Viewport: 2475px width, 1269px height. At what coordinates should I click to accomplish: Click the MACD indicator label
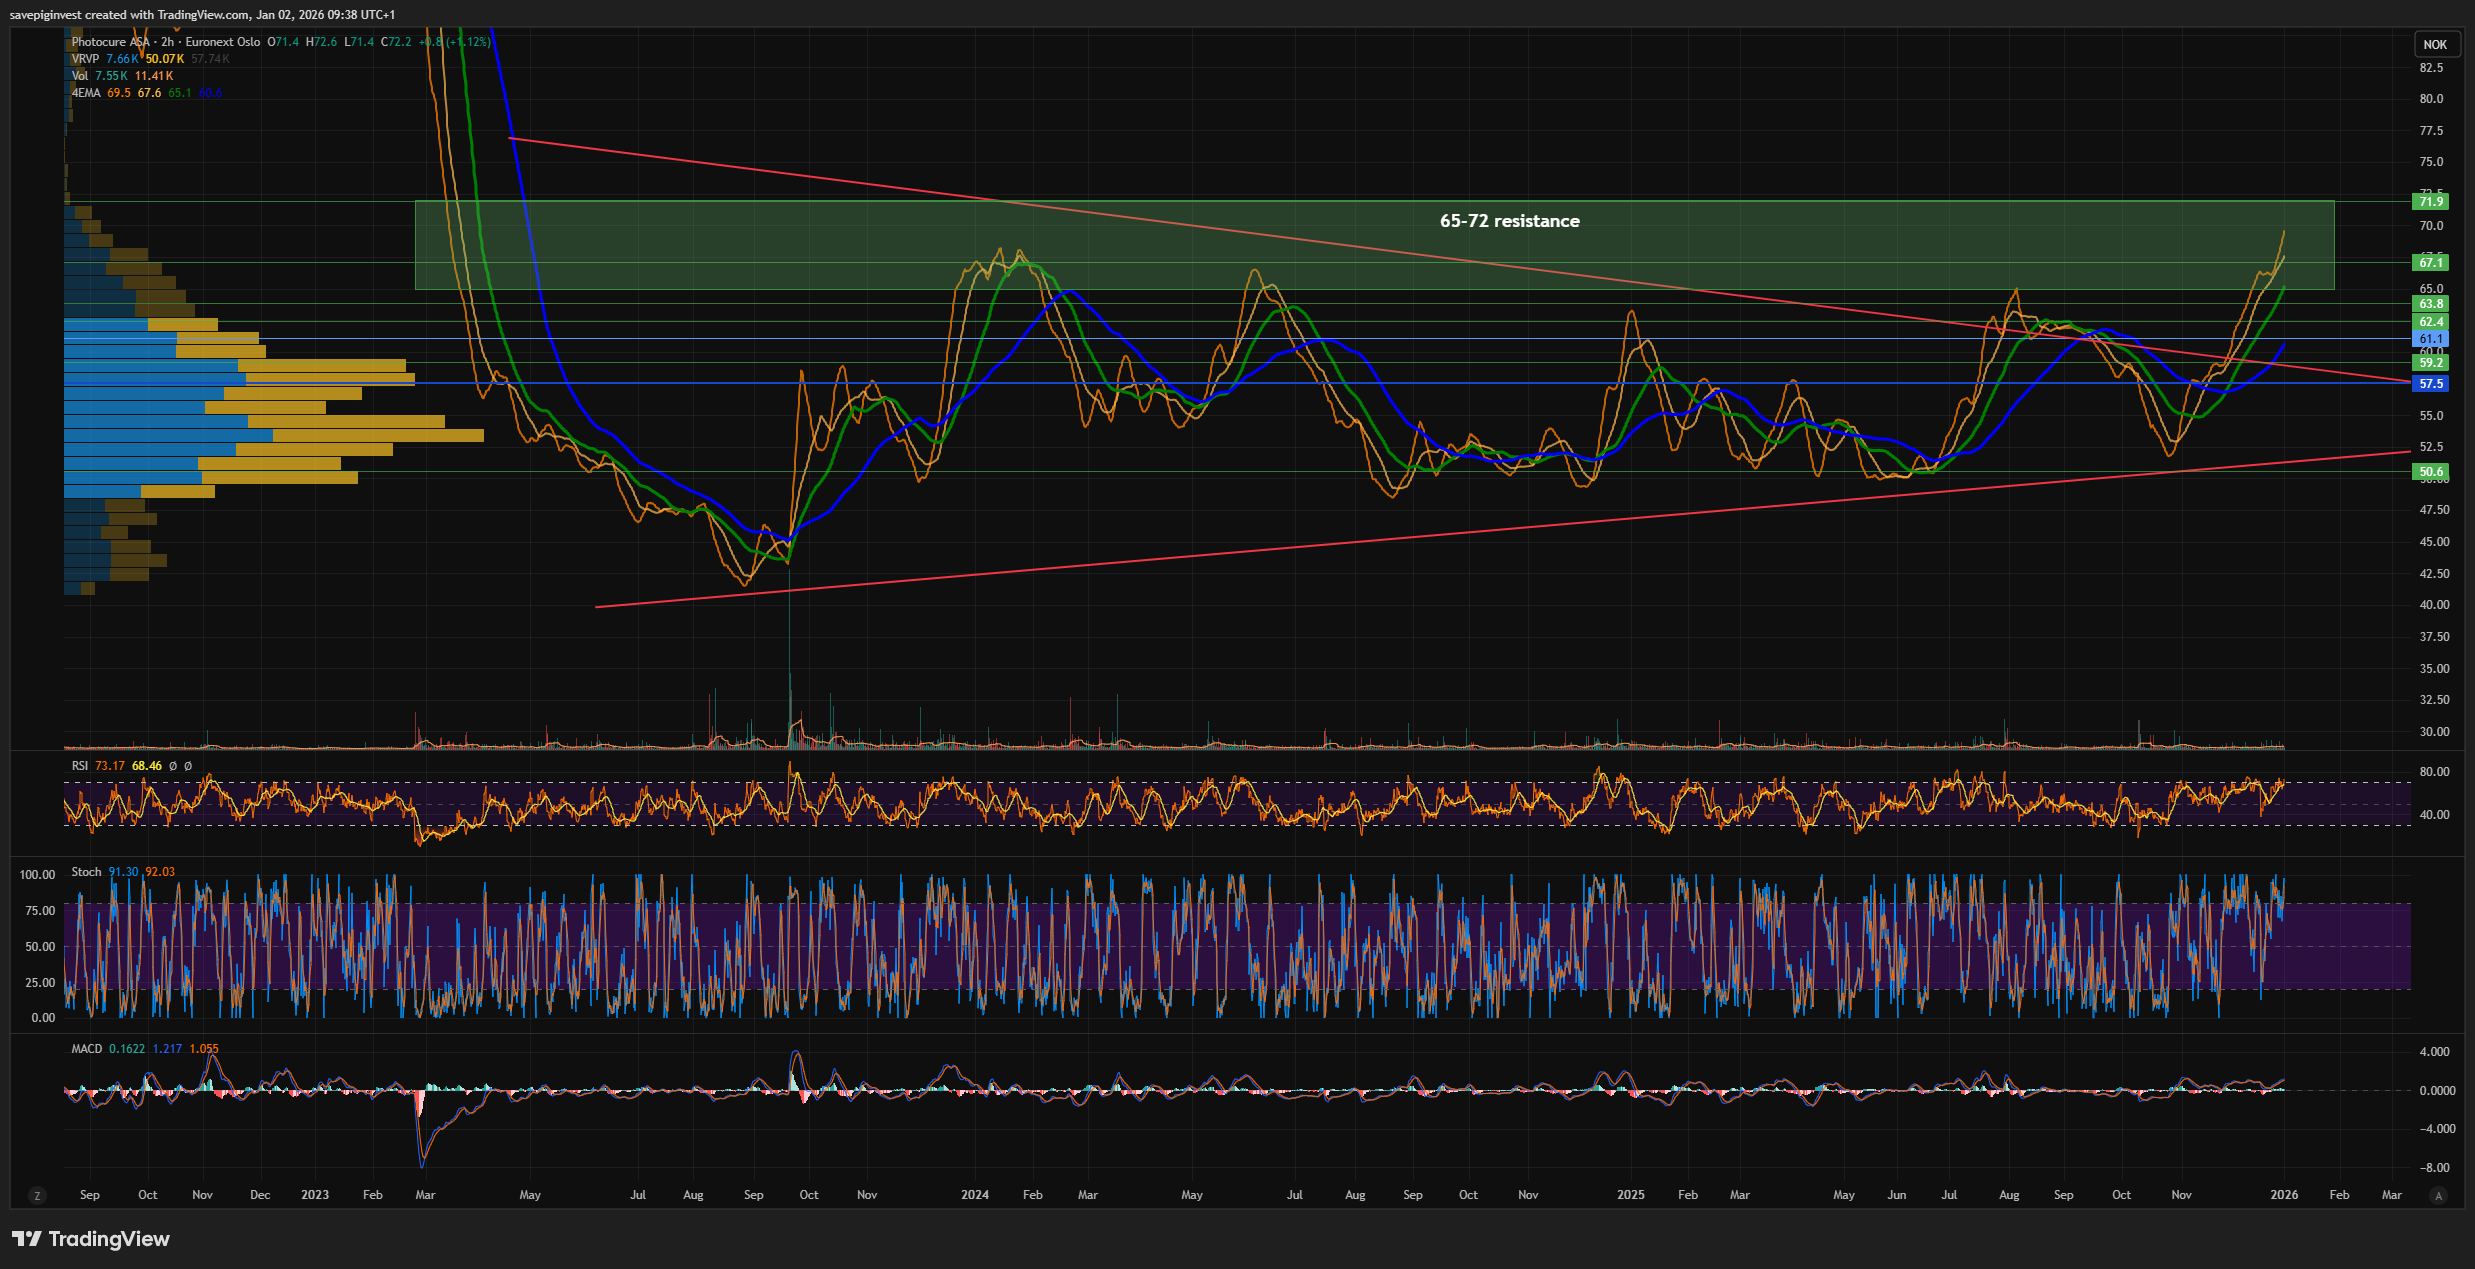tap(86, 1049)
